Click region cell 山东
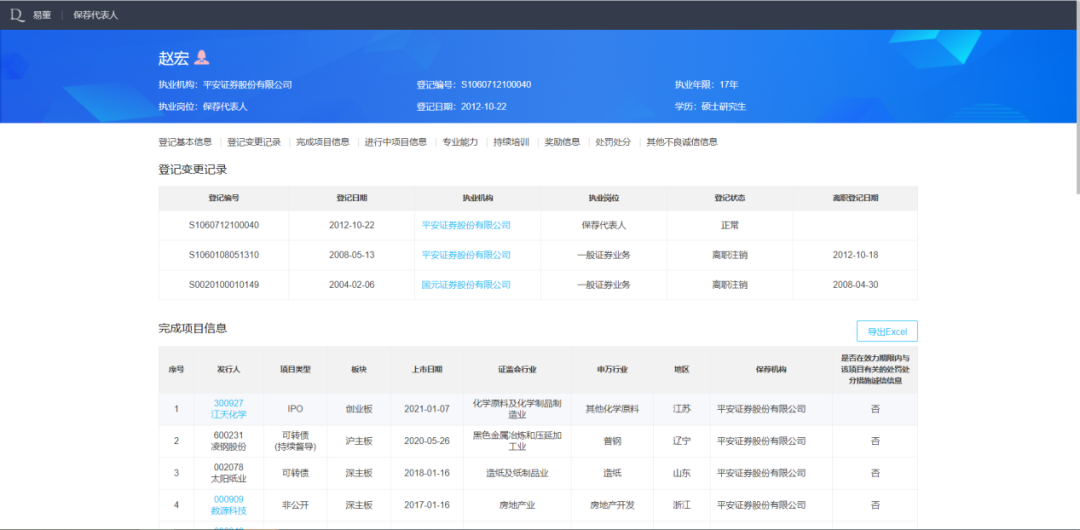The image size is (1080, 530). (x=681, y=473)
